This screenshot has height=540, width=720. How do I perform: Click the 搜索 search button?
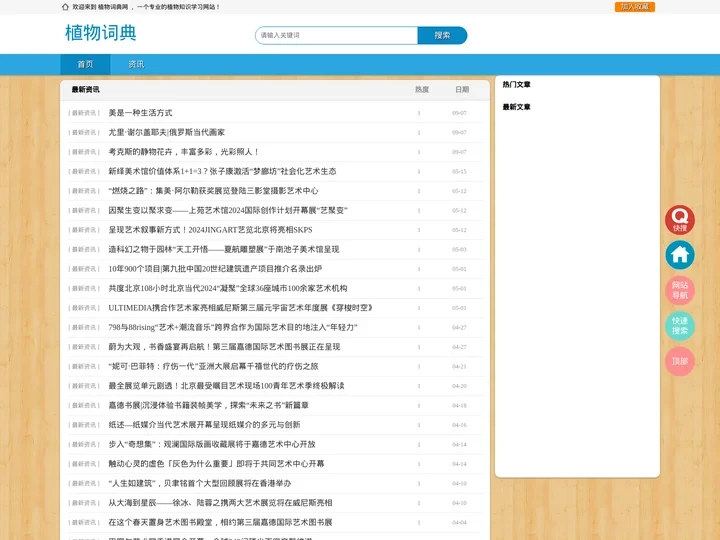[442, 35]
